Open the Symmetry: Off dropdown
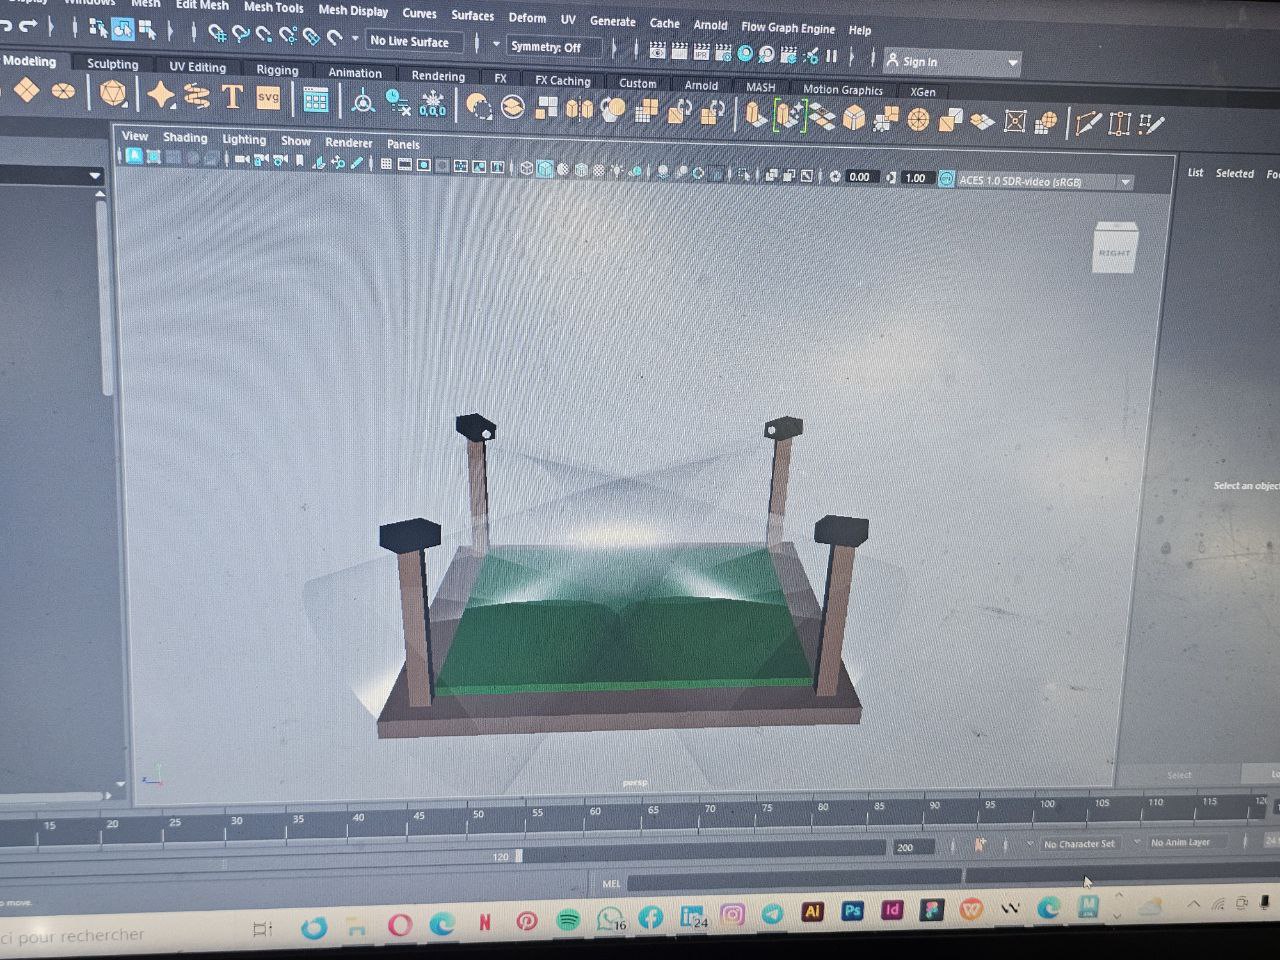This screenshot has width=1280, height=960. point(555,47)
